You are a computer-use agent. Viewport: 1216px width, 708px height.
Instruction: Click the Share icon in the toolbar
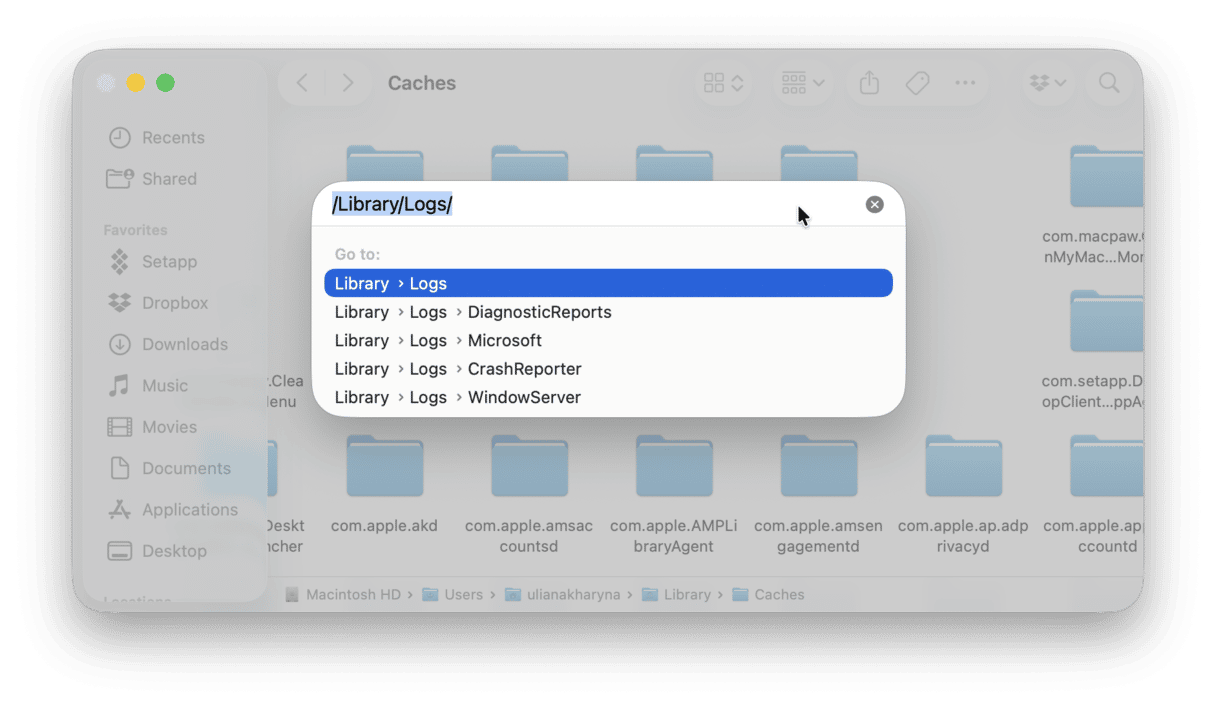coord(868,83)
